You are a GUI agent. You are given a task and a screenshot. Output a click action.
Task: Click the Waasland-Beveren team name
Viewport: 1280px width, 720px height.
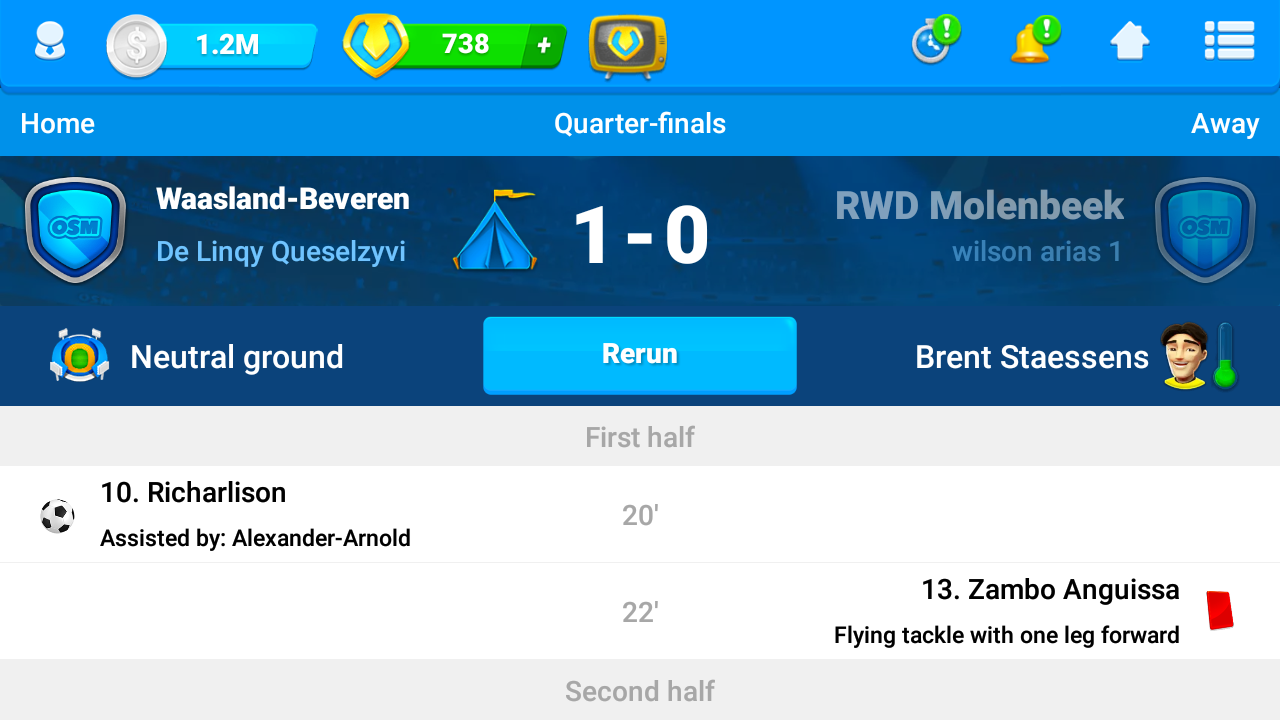pyautogui.click(x=283, y=199)
